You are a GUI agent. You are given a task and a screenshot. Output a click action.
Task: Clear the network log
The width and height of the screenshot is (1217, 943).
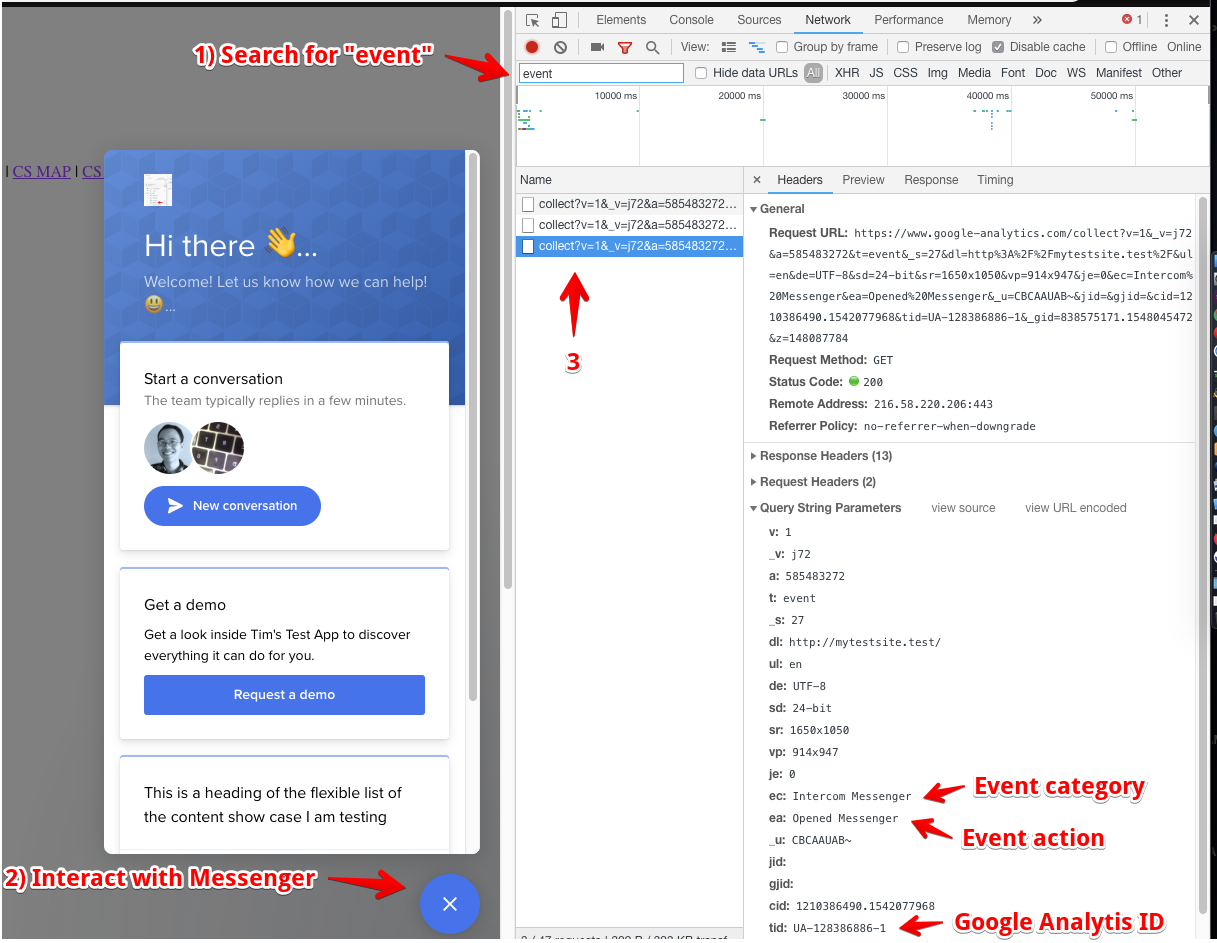coord(560,47)
